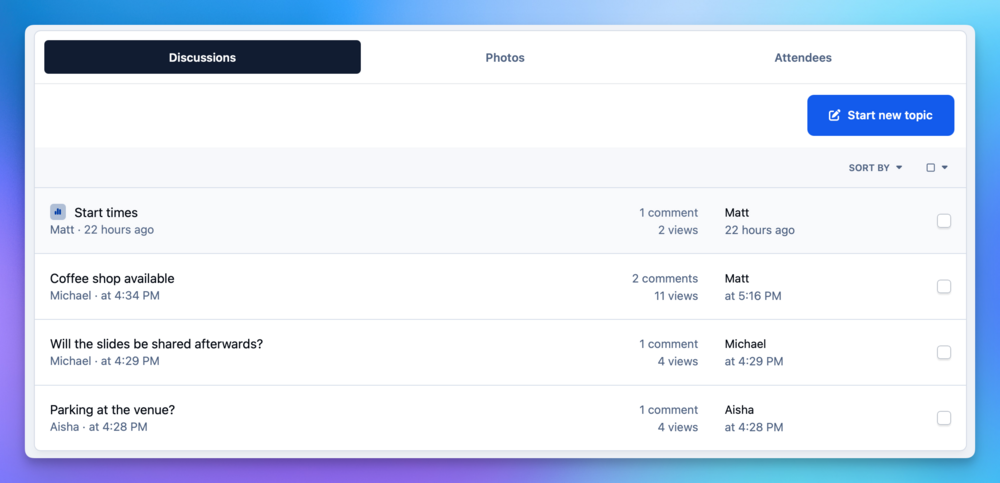Expand the bulk select dropdown arrow
This screenshot has width=1000, height=483.
coord(945,168)
